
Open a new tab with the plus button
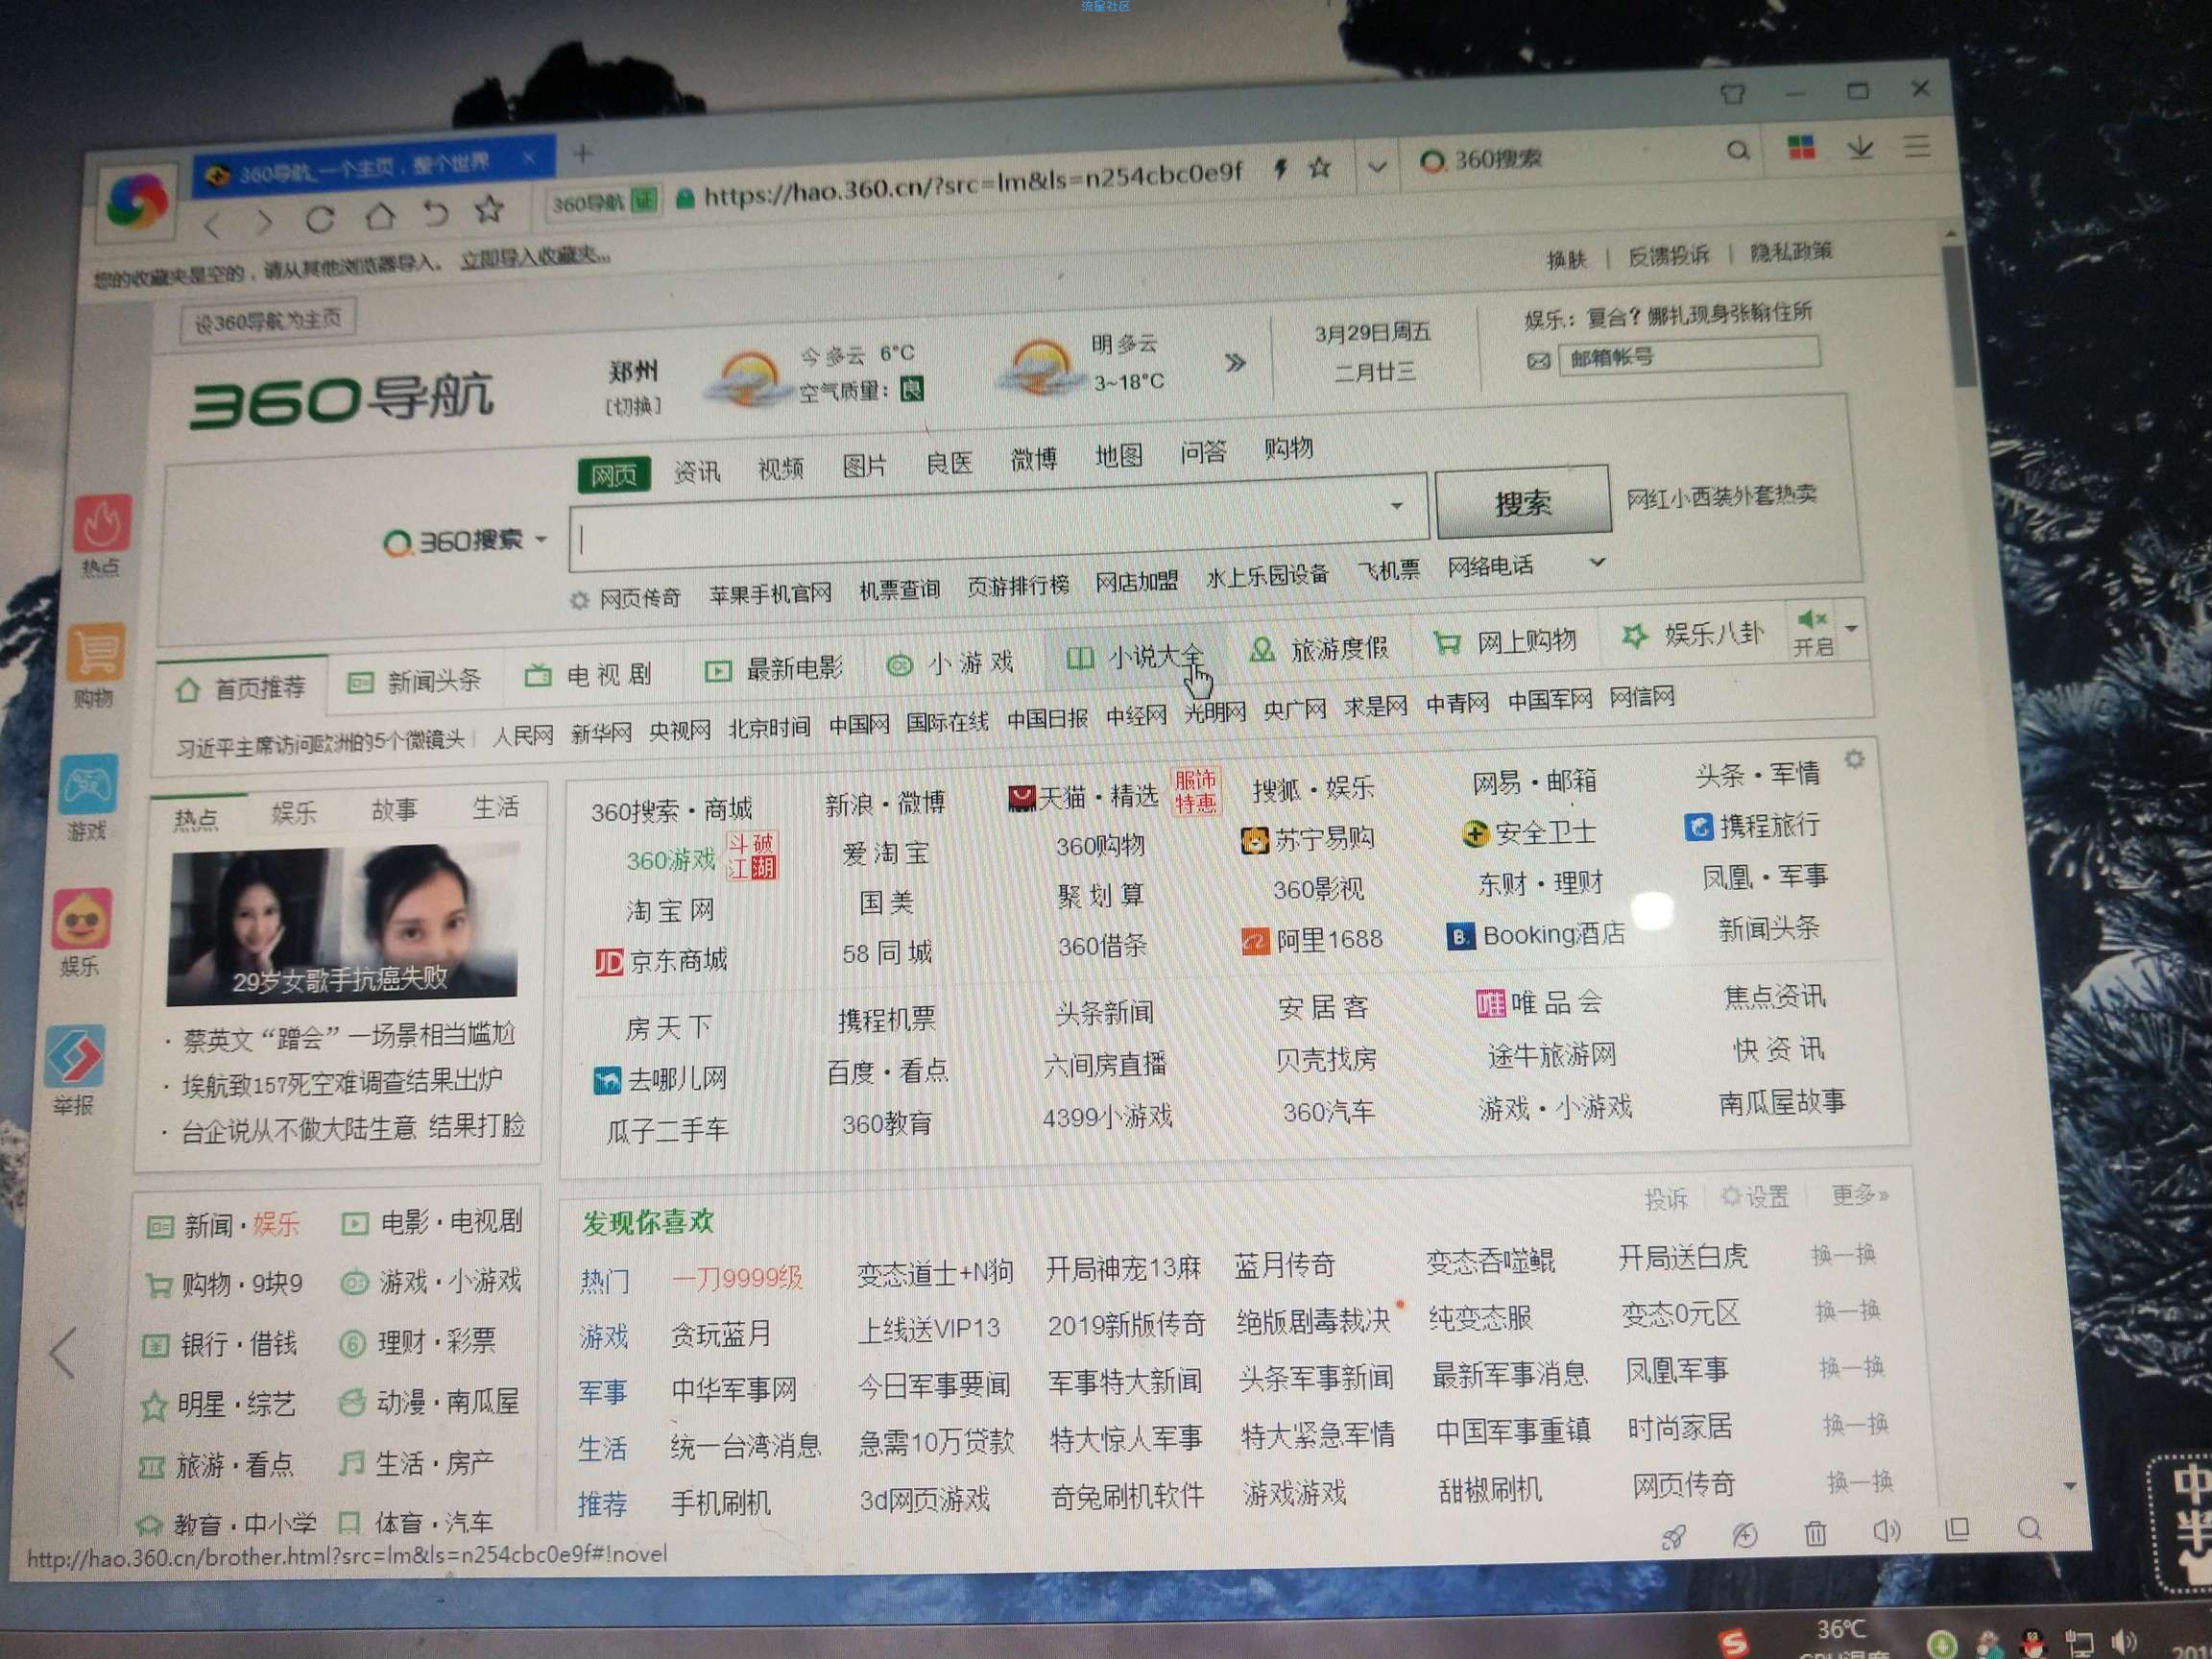click(x=583, y=153)
